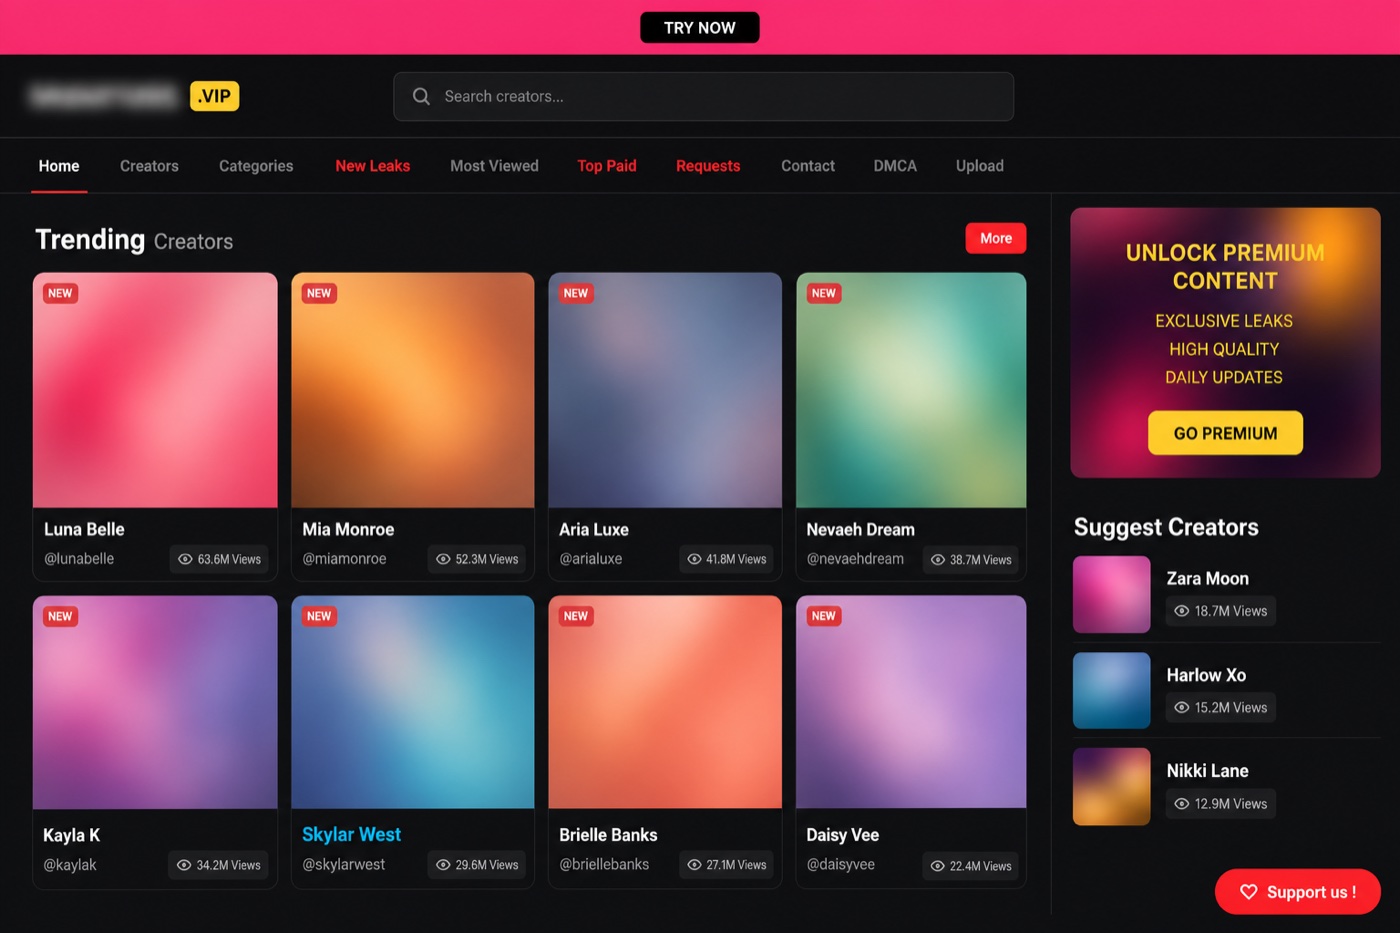Click the eye icon on Nevaeh Dream's views
The image size is (1400, 933).
tap(938, 560)
